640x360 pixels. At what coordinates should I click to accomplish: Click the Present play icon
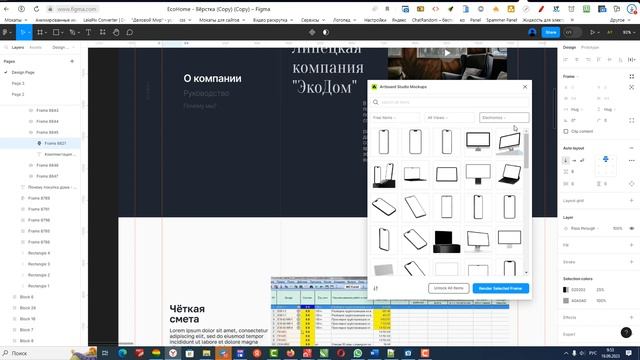click(x=593, y=32)
